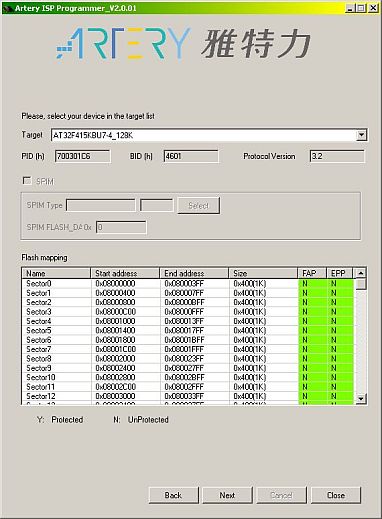Proceed with the Next button
Screen dimensions: 382x519
227,495
